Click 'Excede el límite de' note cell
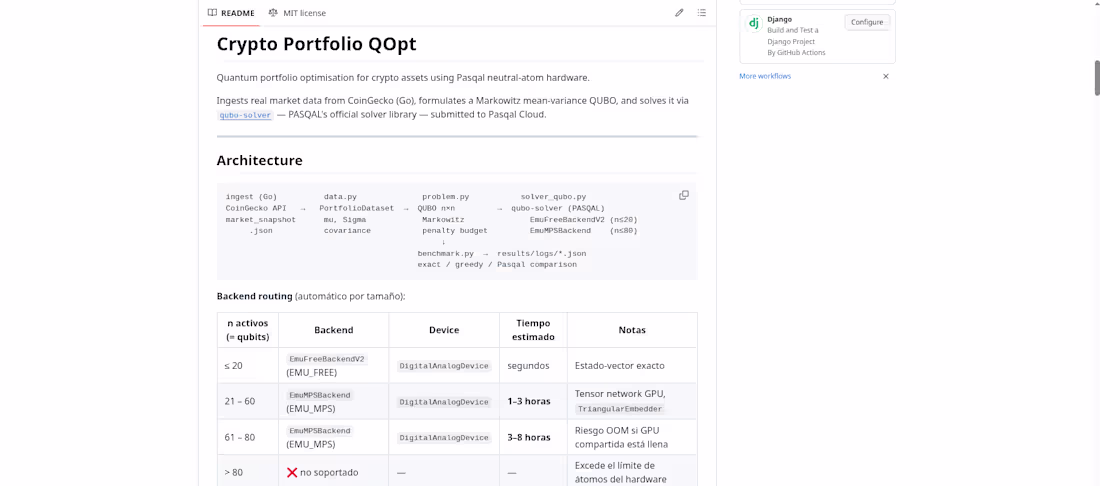Screen dimensions: 1100x486 632,472
